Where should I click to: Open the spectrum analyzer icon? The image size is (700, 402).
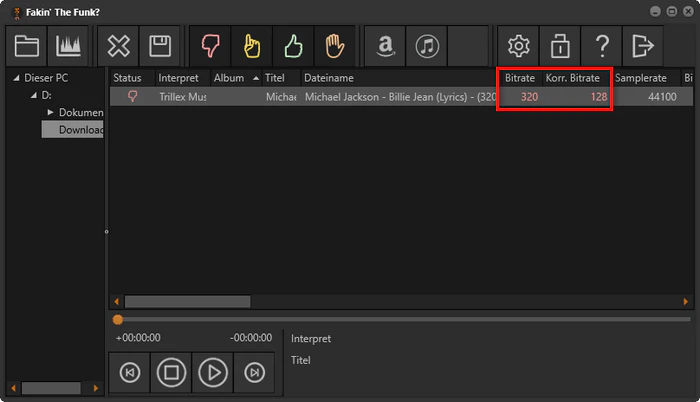[68, 46]
